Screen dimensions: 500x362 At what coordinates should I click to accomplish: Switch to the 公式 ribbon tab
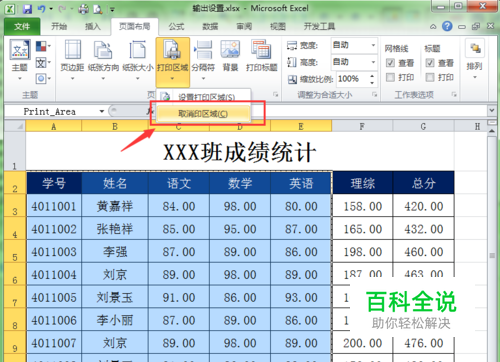(x=176, y=26)
